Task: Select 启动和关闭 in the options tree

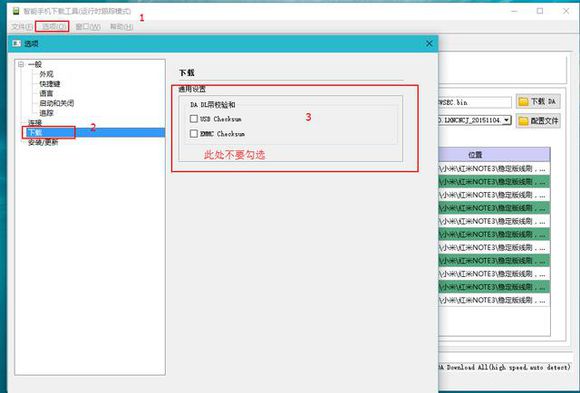Action: [57, 103]
